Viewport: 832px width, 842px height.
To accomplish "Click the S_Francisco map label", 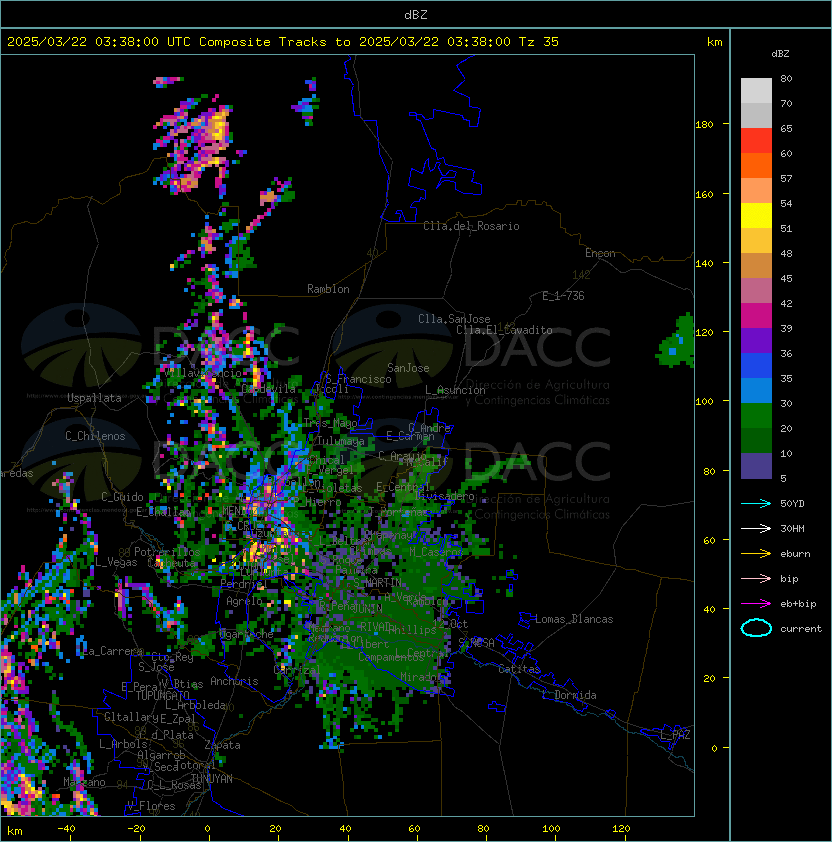I will pos(358,379).
